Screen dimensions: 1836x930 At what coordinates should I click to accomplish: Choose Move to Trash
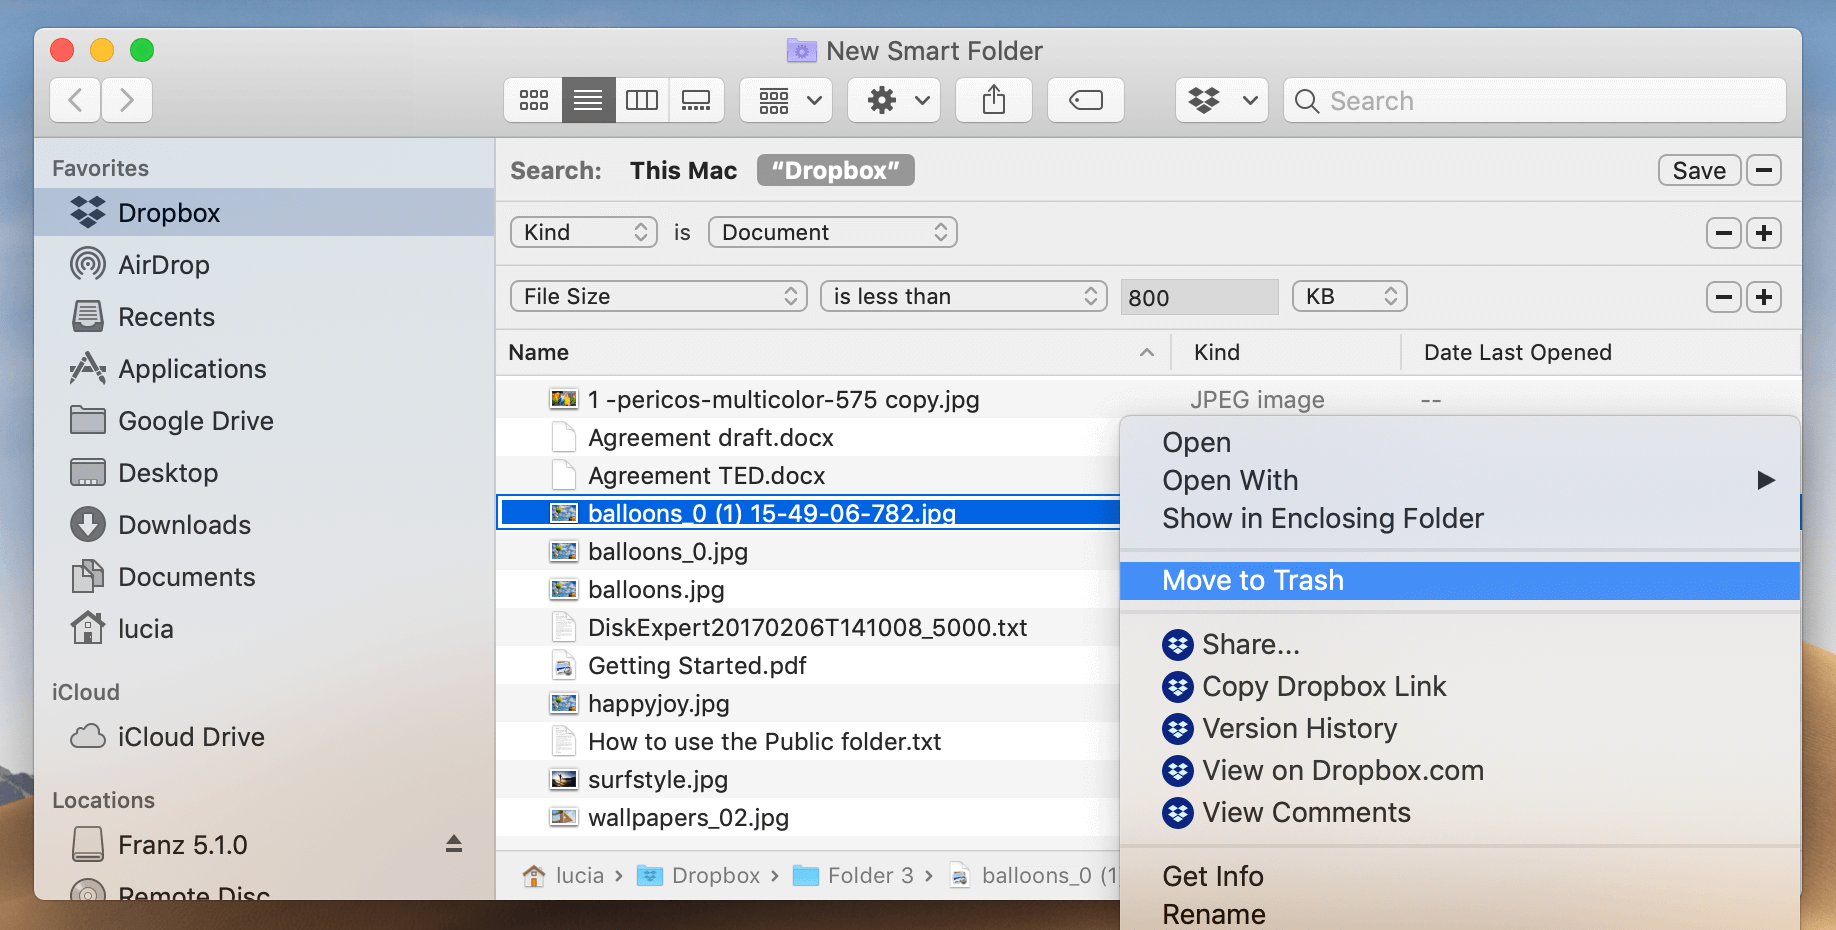(1460, 580)
